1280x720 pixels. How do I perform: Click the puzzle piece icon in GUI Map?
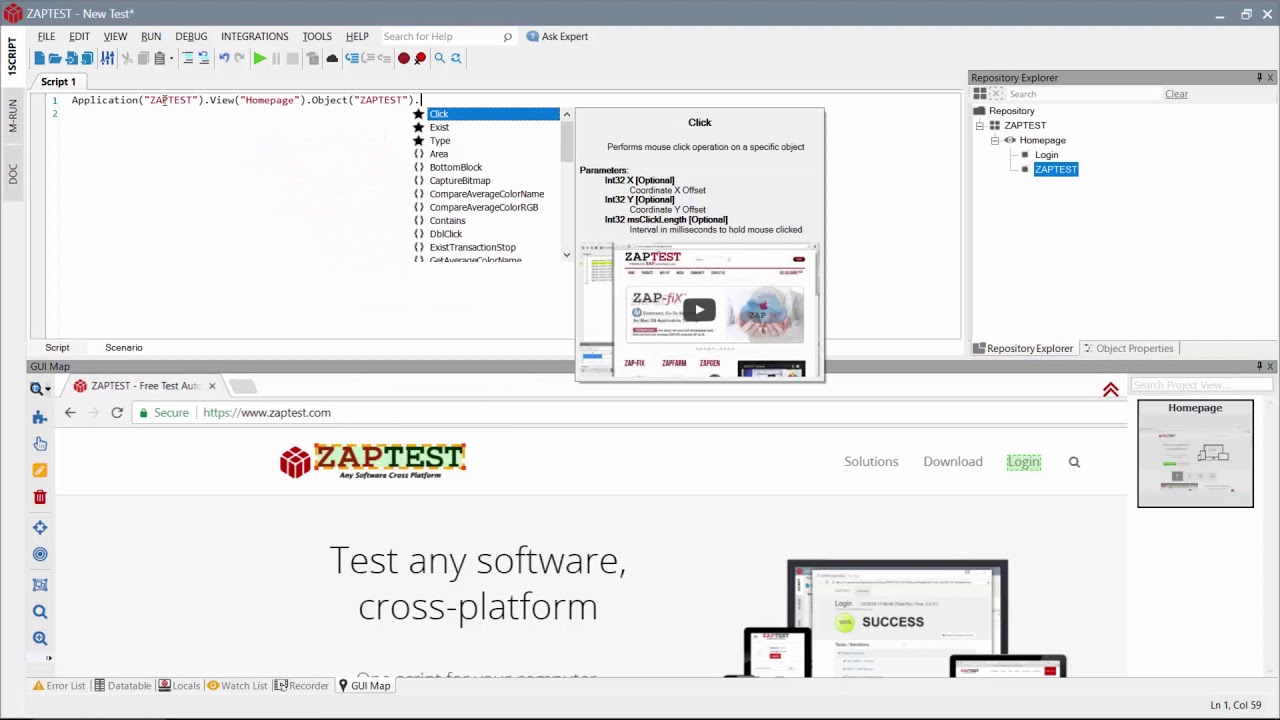[40, 417]
